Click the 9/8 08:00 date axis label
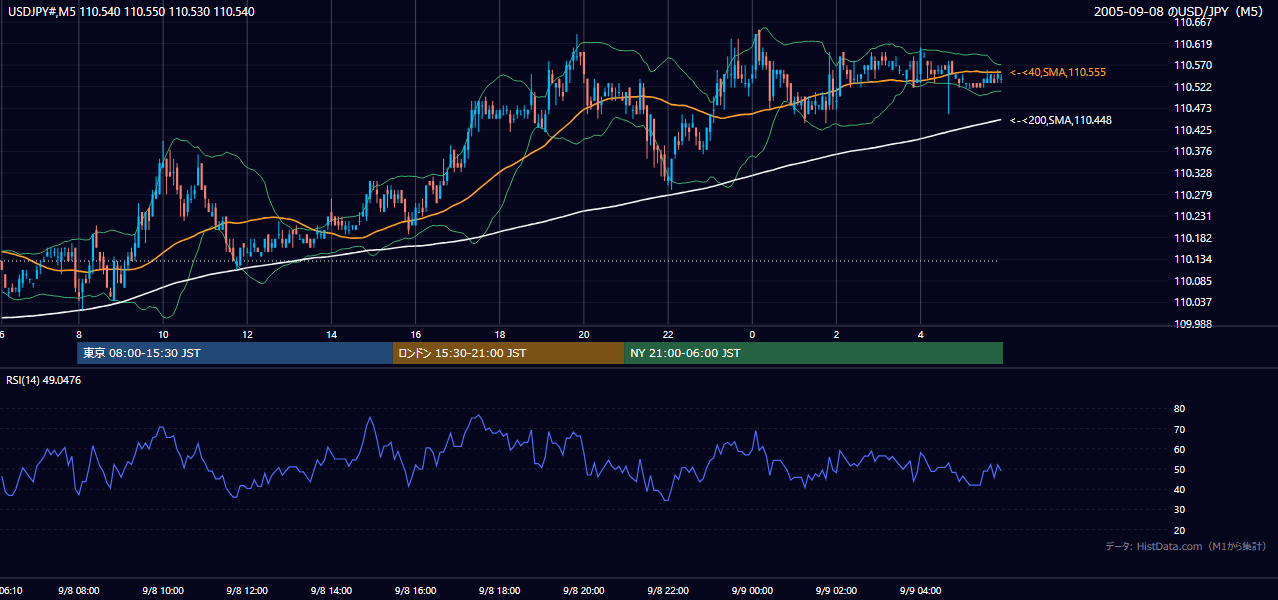Viewport: 1278px width, 600px height. pyautogui.click(x=78, y=591)
